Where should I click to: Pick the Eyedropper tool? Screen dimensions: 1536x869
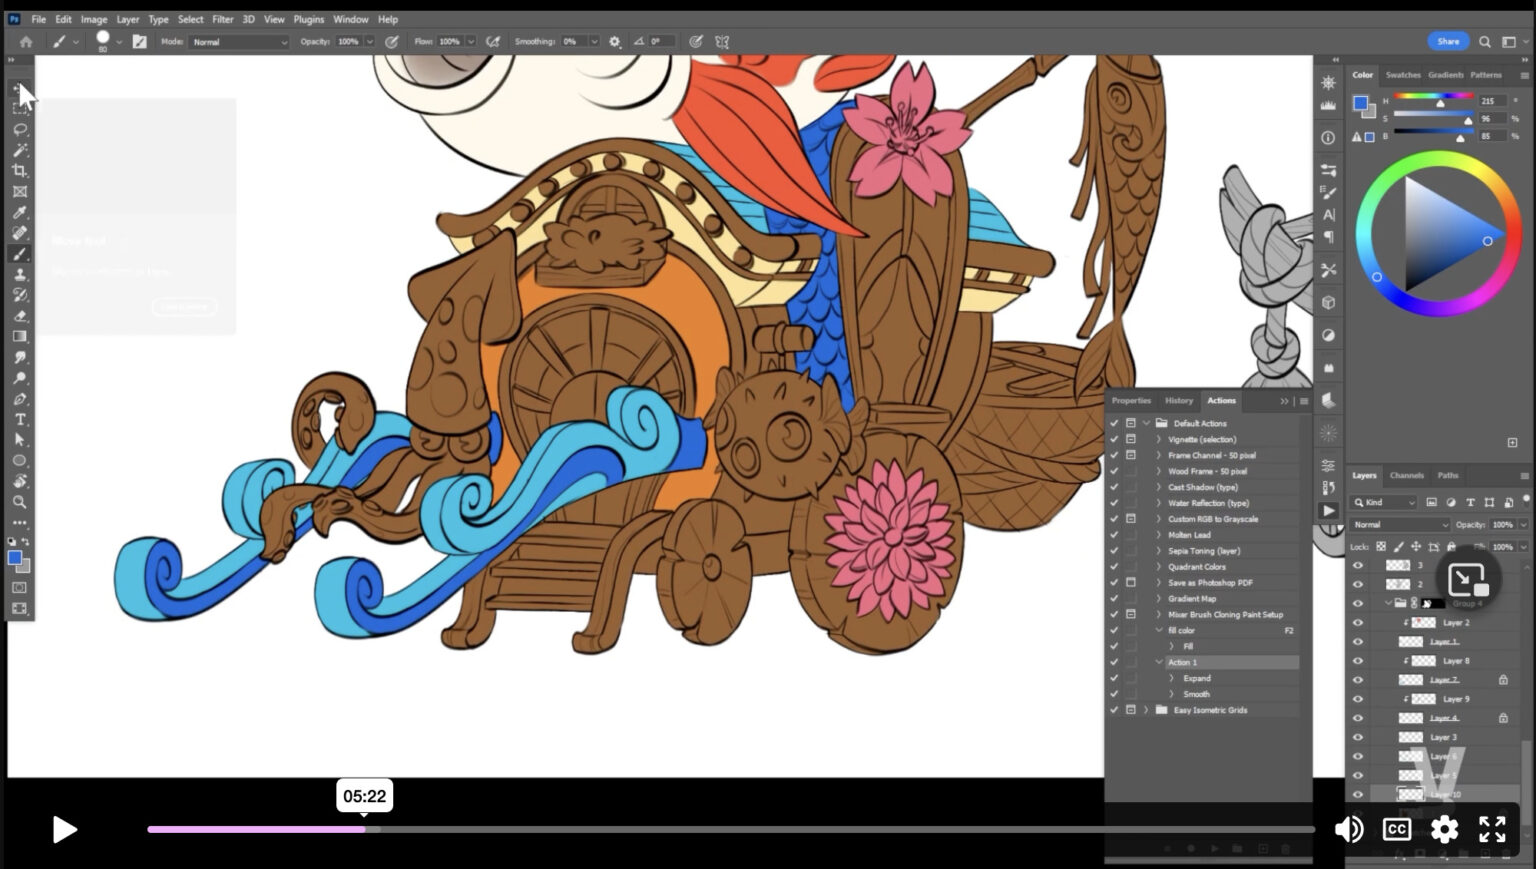[x=20, y=212]
